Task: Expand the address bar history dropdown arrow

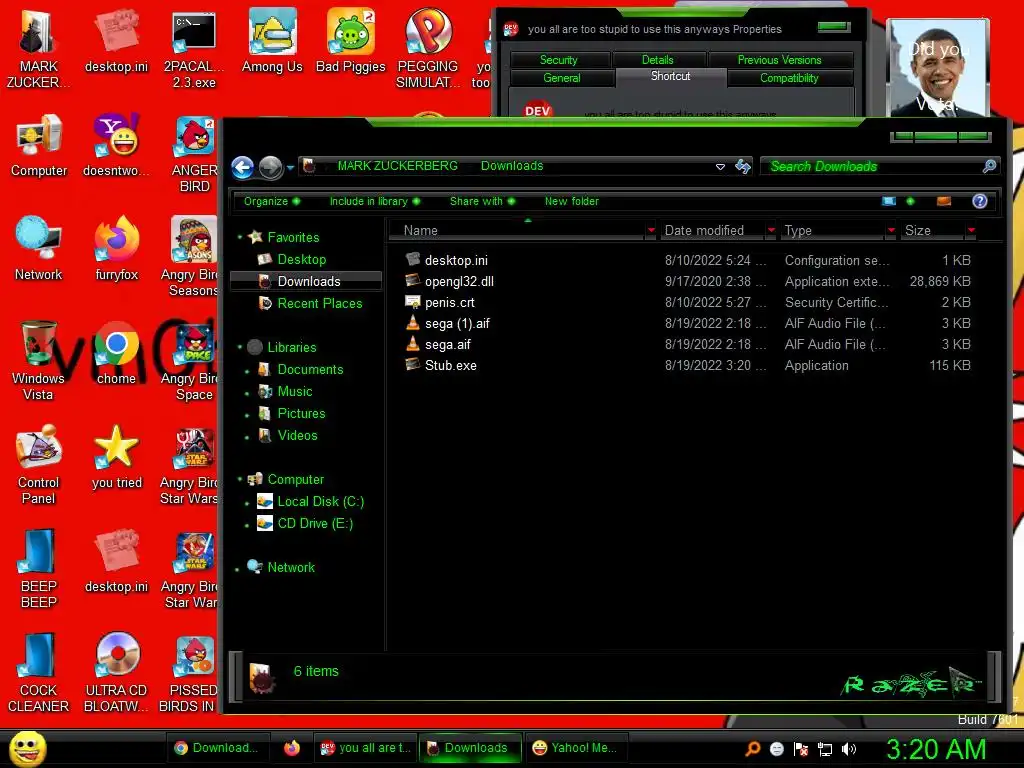Action: (x=720, y=167)
